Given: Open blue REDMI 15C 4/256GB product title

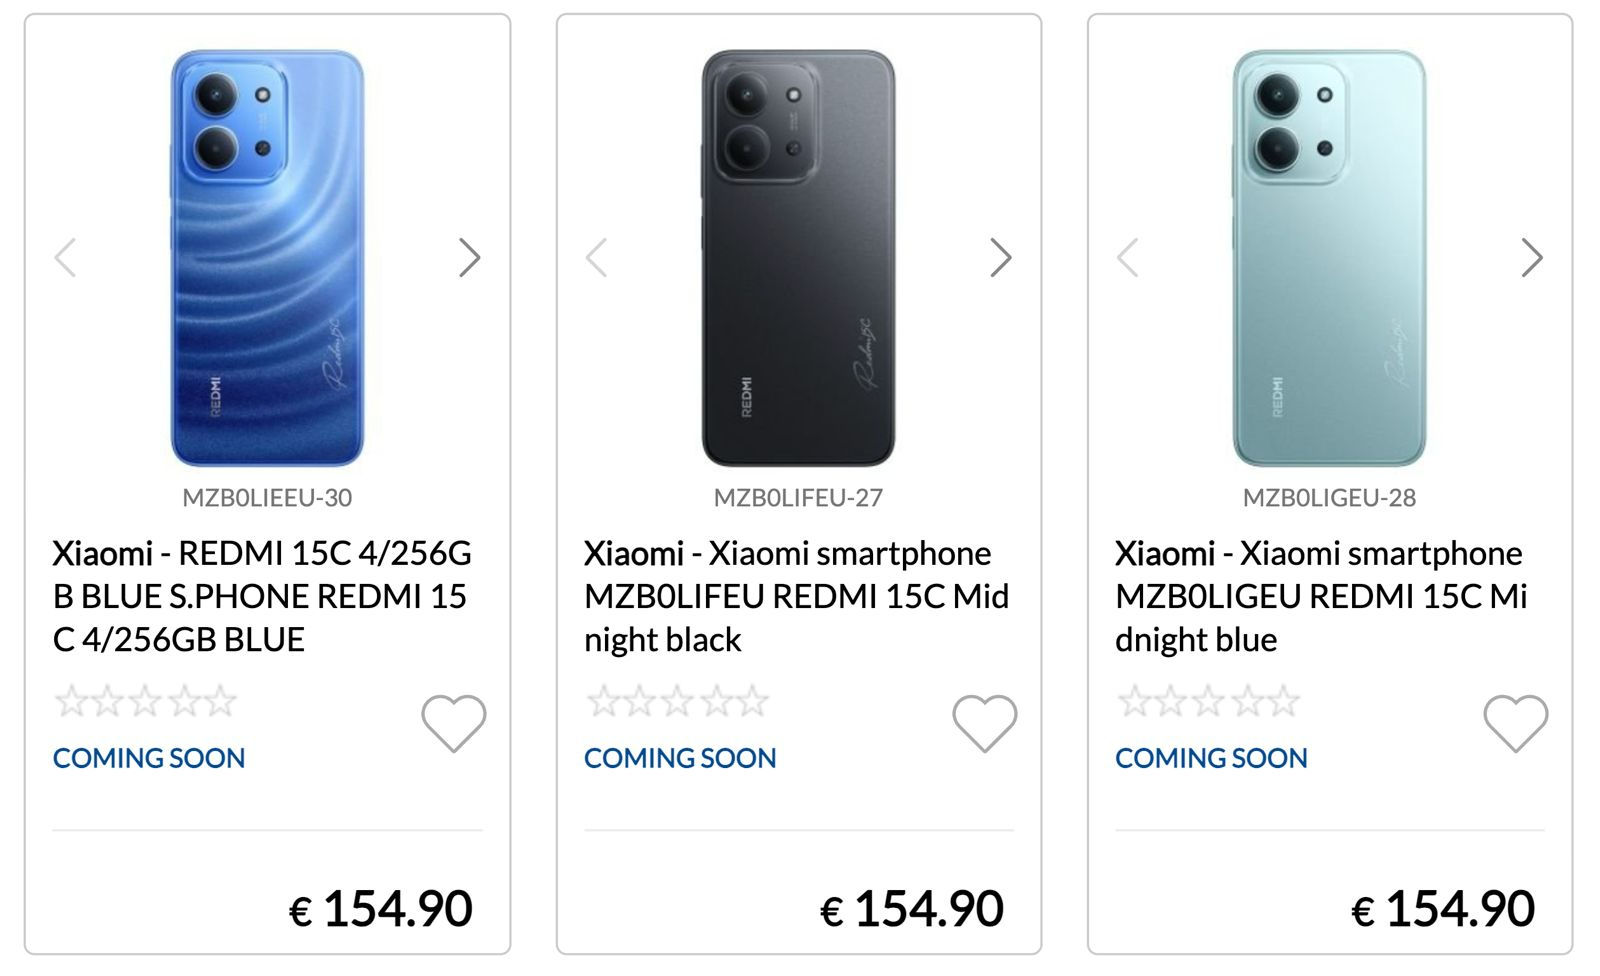Looking at the screenshot, I should tap(262, 596).
